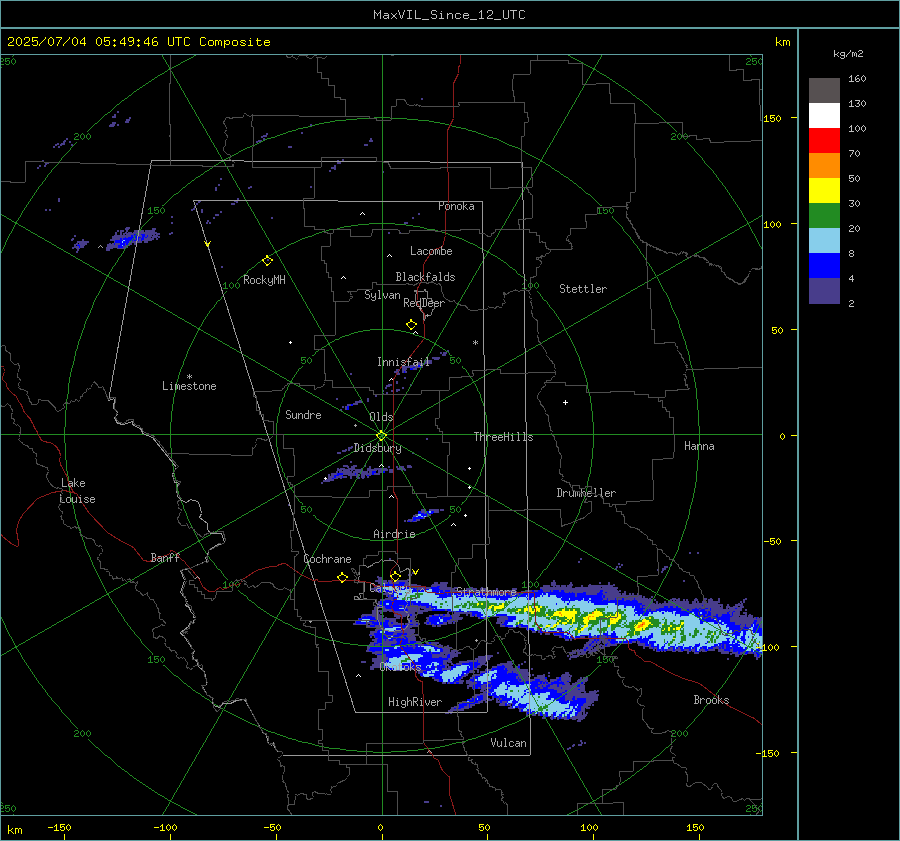This screenshot has height=841, width=900.
Task: Click the orange legend color swatch
Action: 824,165
